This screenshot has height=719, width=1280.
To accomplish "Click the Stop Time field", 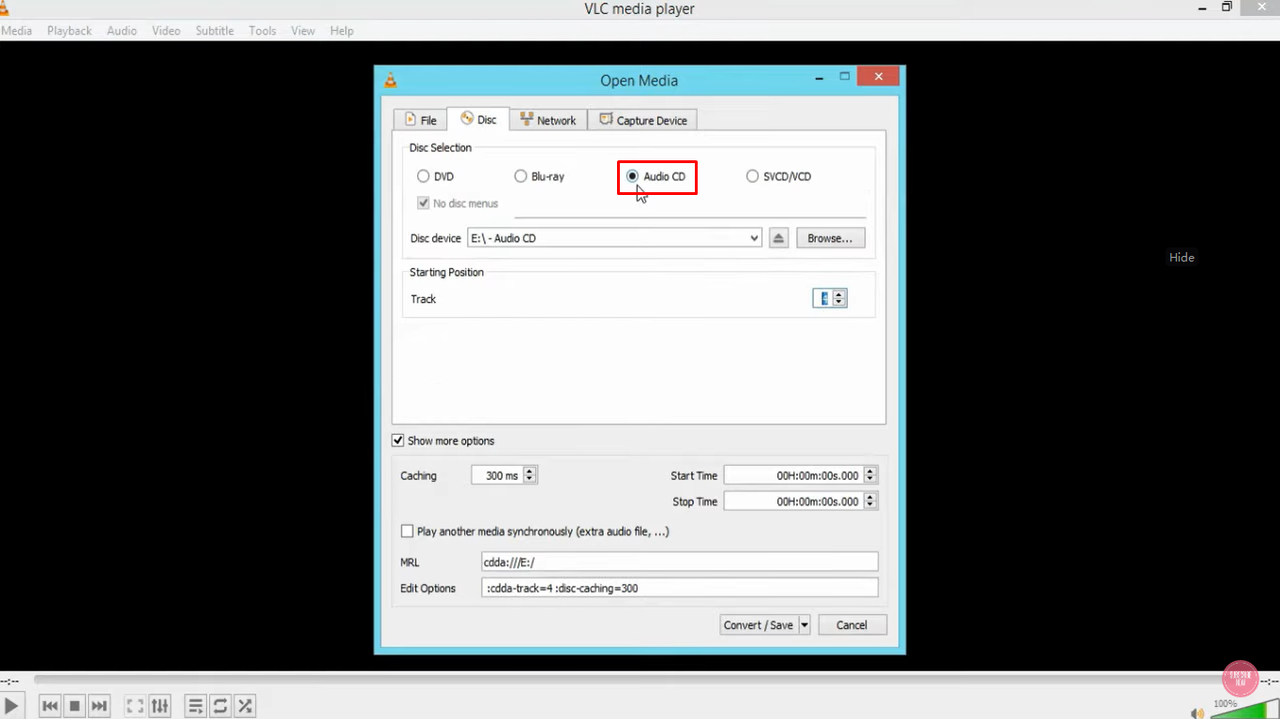I will (793, 501).
